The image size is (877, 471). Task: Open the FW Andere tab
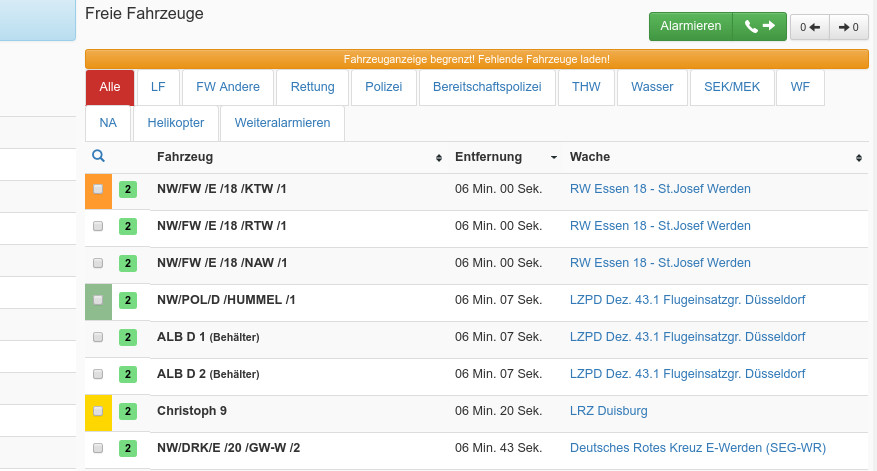(228, 87)
